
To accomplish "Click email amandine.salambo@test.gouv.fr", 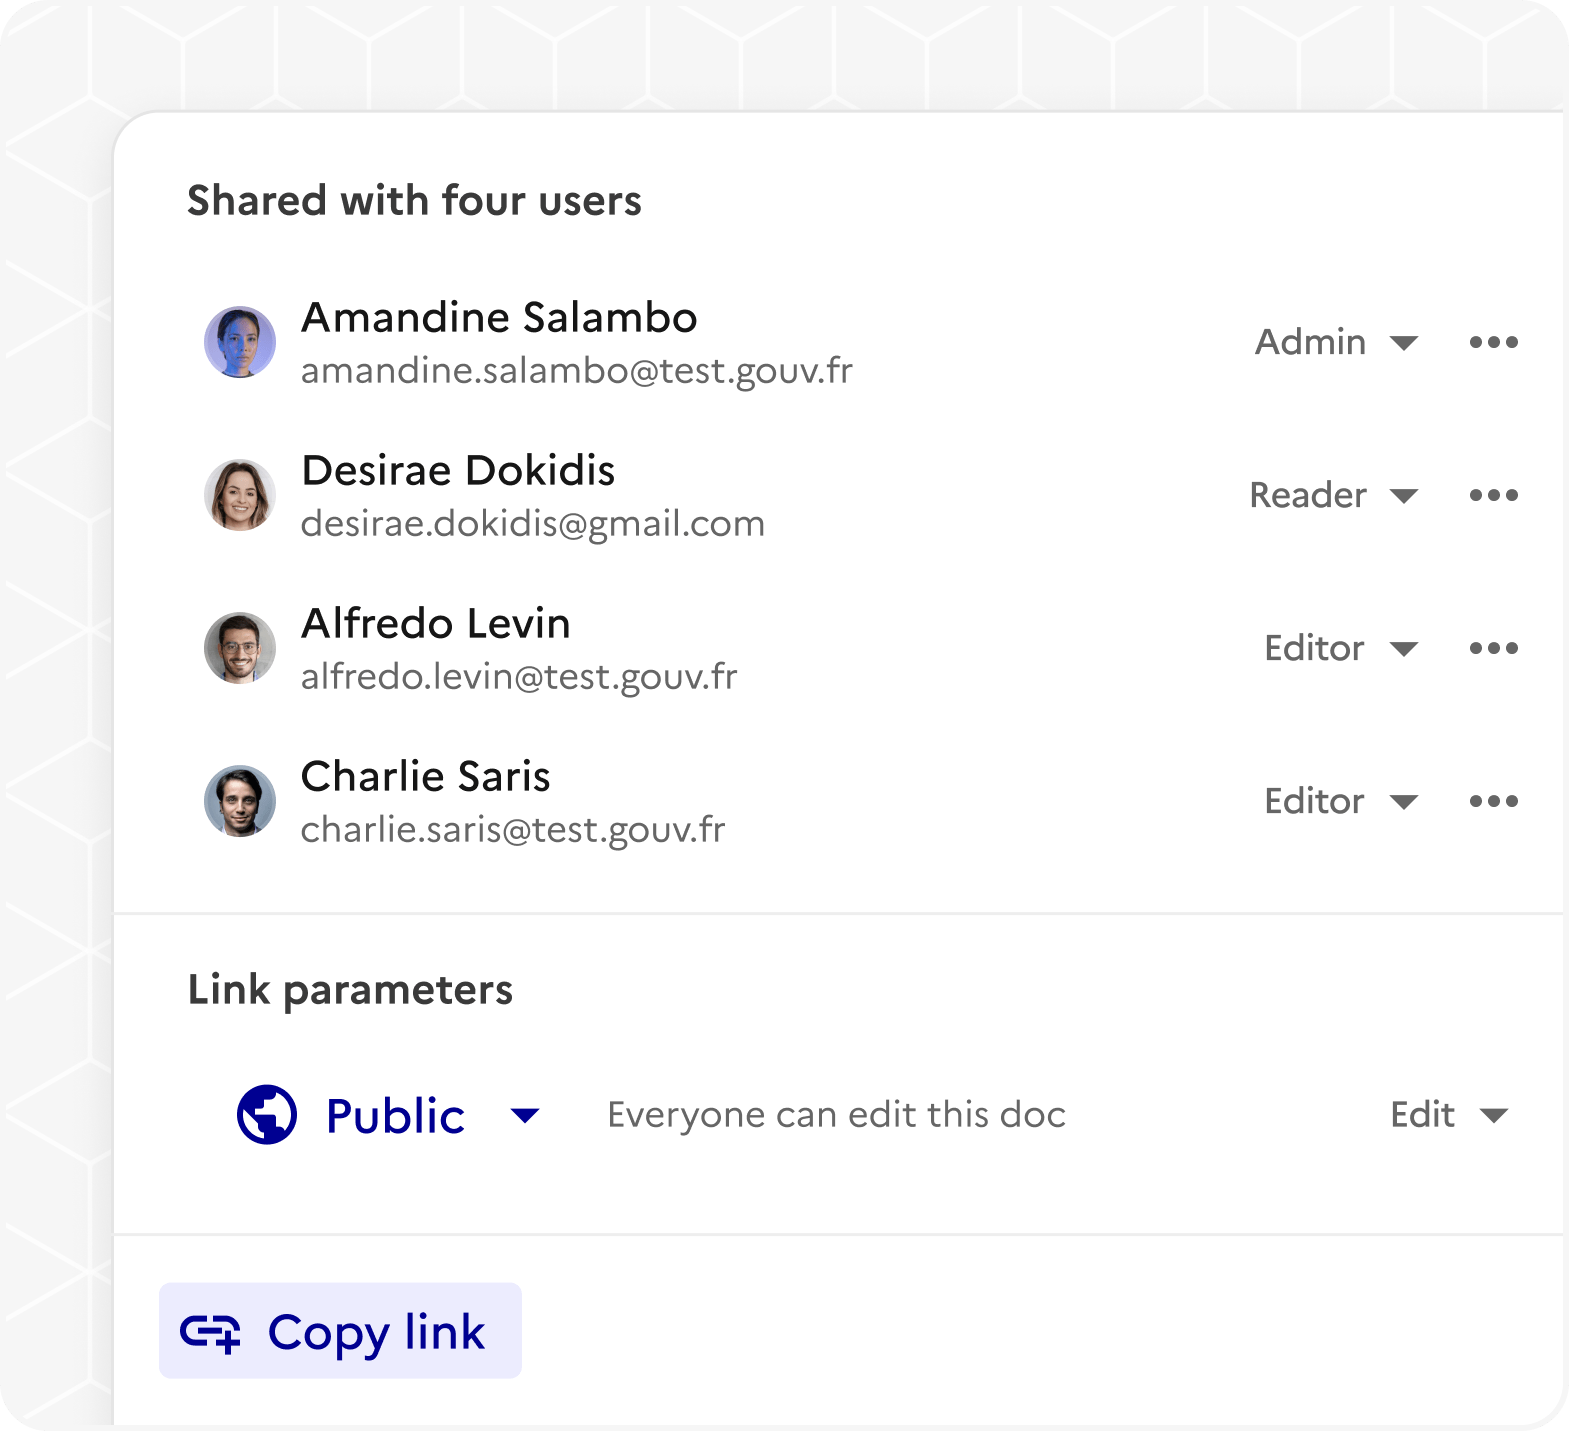I will (576, 371).
